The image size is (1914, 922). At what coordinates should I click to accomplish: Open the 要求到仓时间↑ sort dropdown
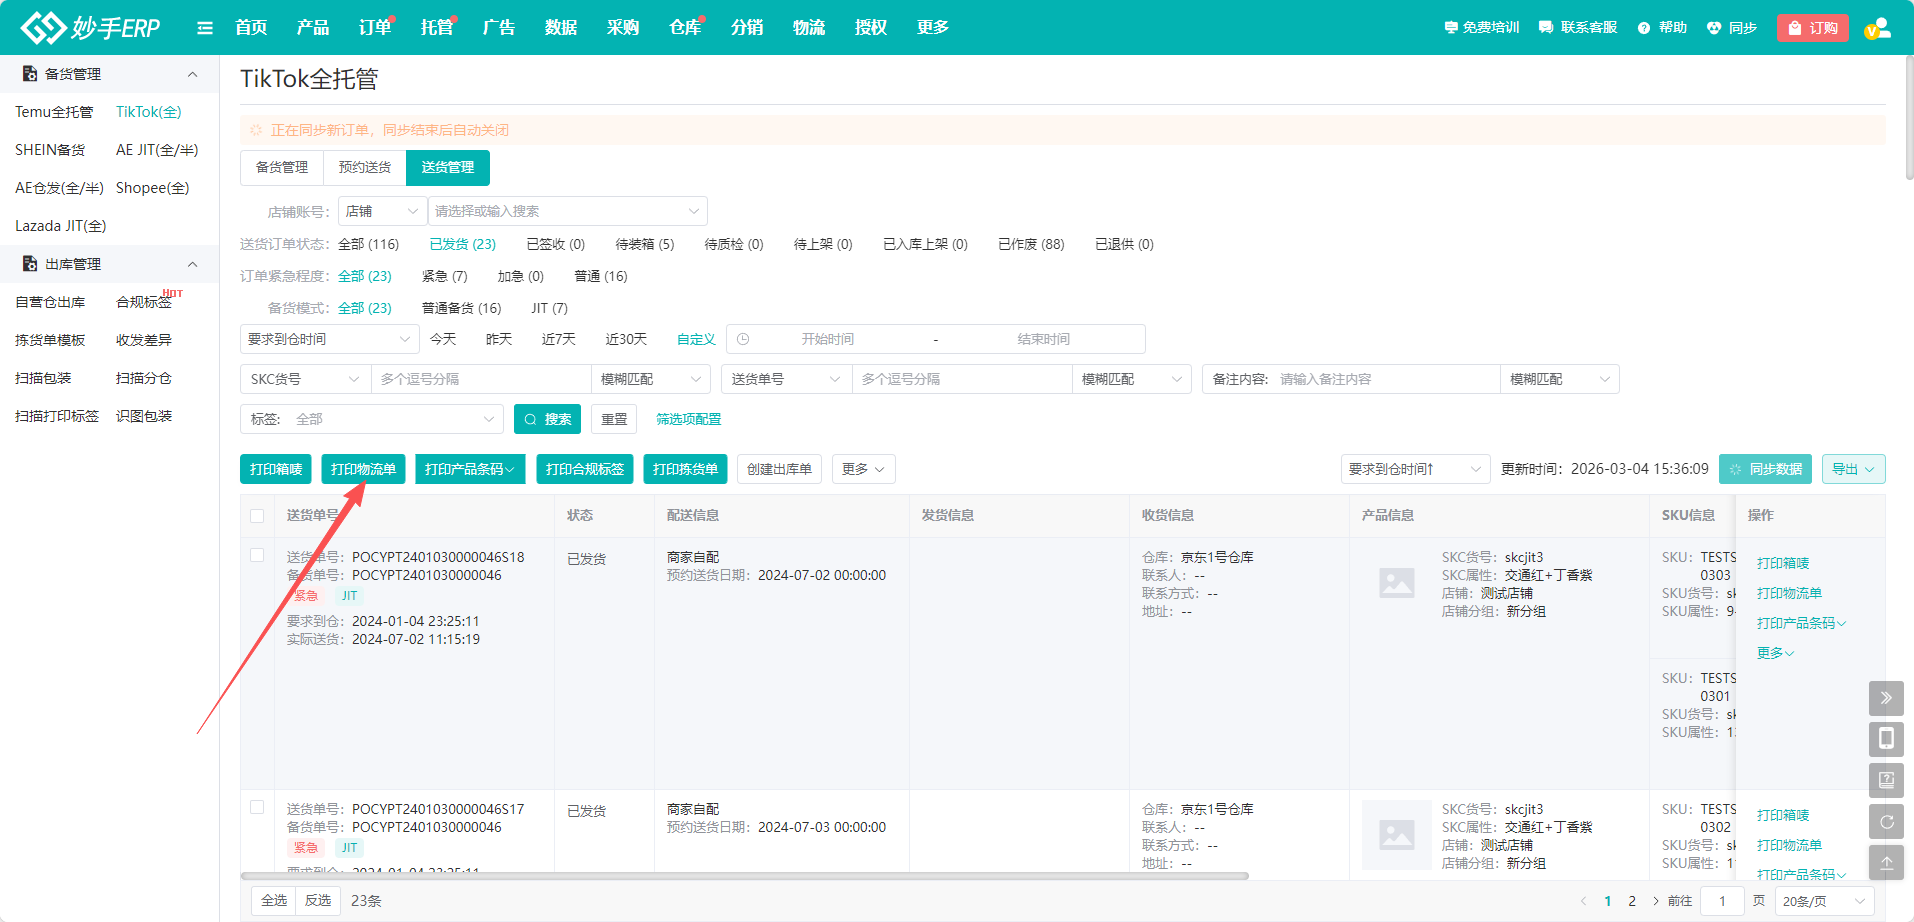pyautogui.click(x=1416, y=469)
